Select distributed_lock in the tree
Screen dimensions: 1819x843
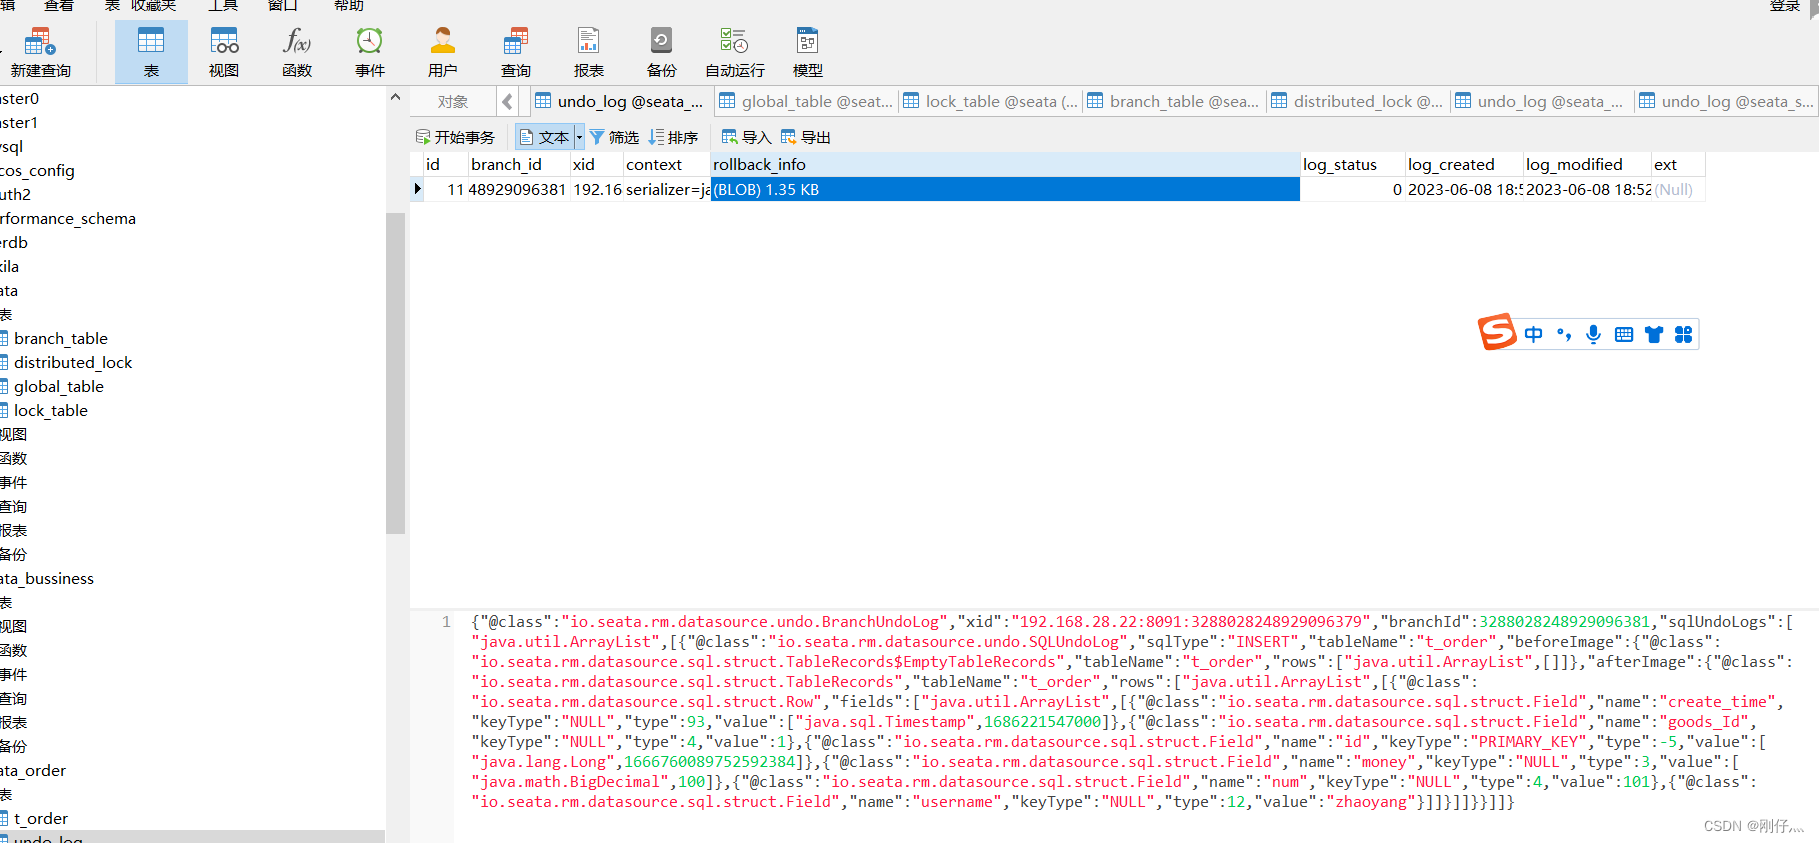72,362
